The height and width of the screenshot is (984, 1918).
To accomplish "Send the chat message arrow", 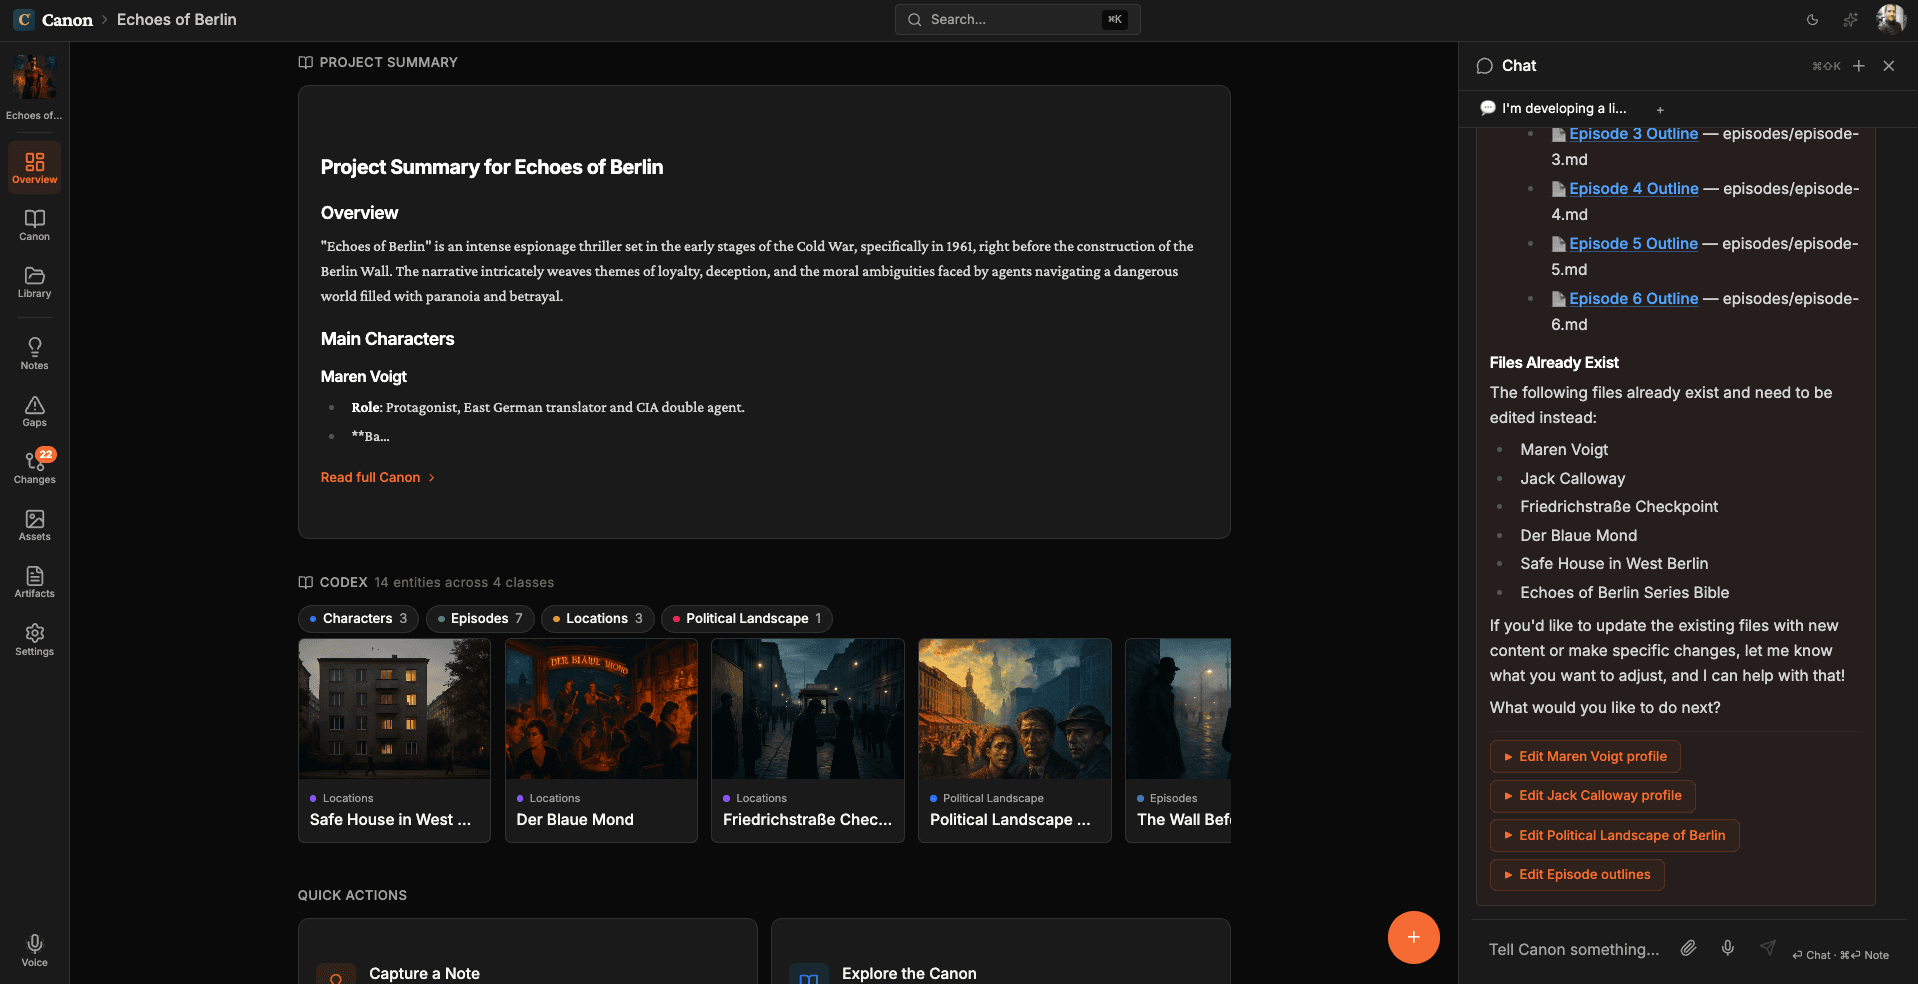I will [x=1768, y=948].
